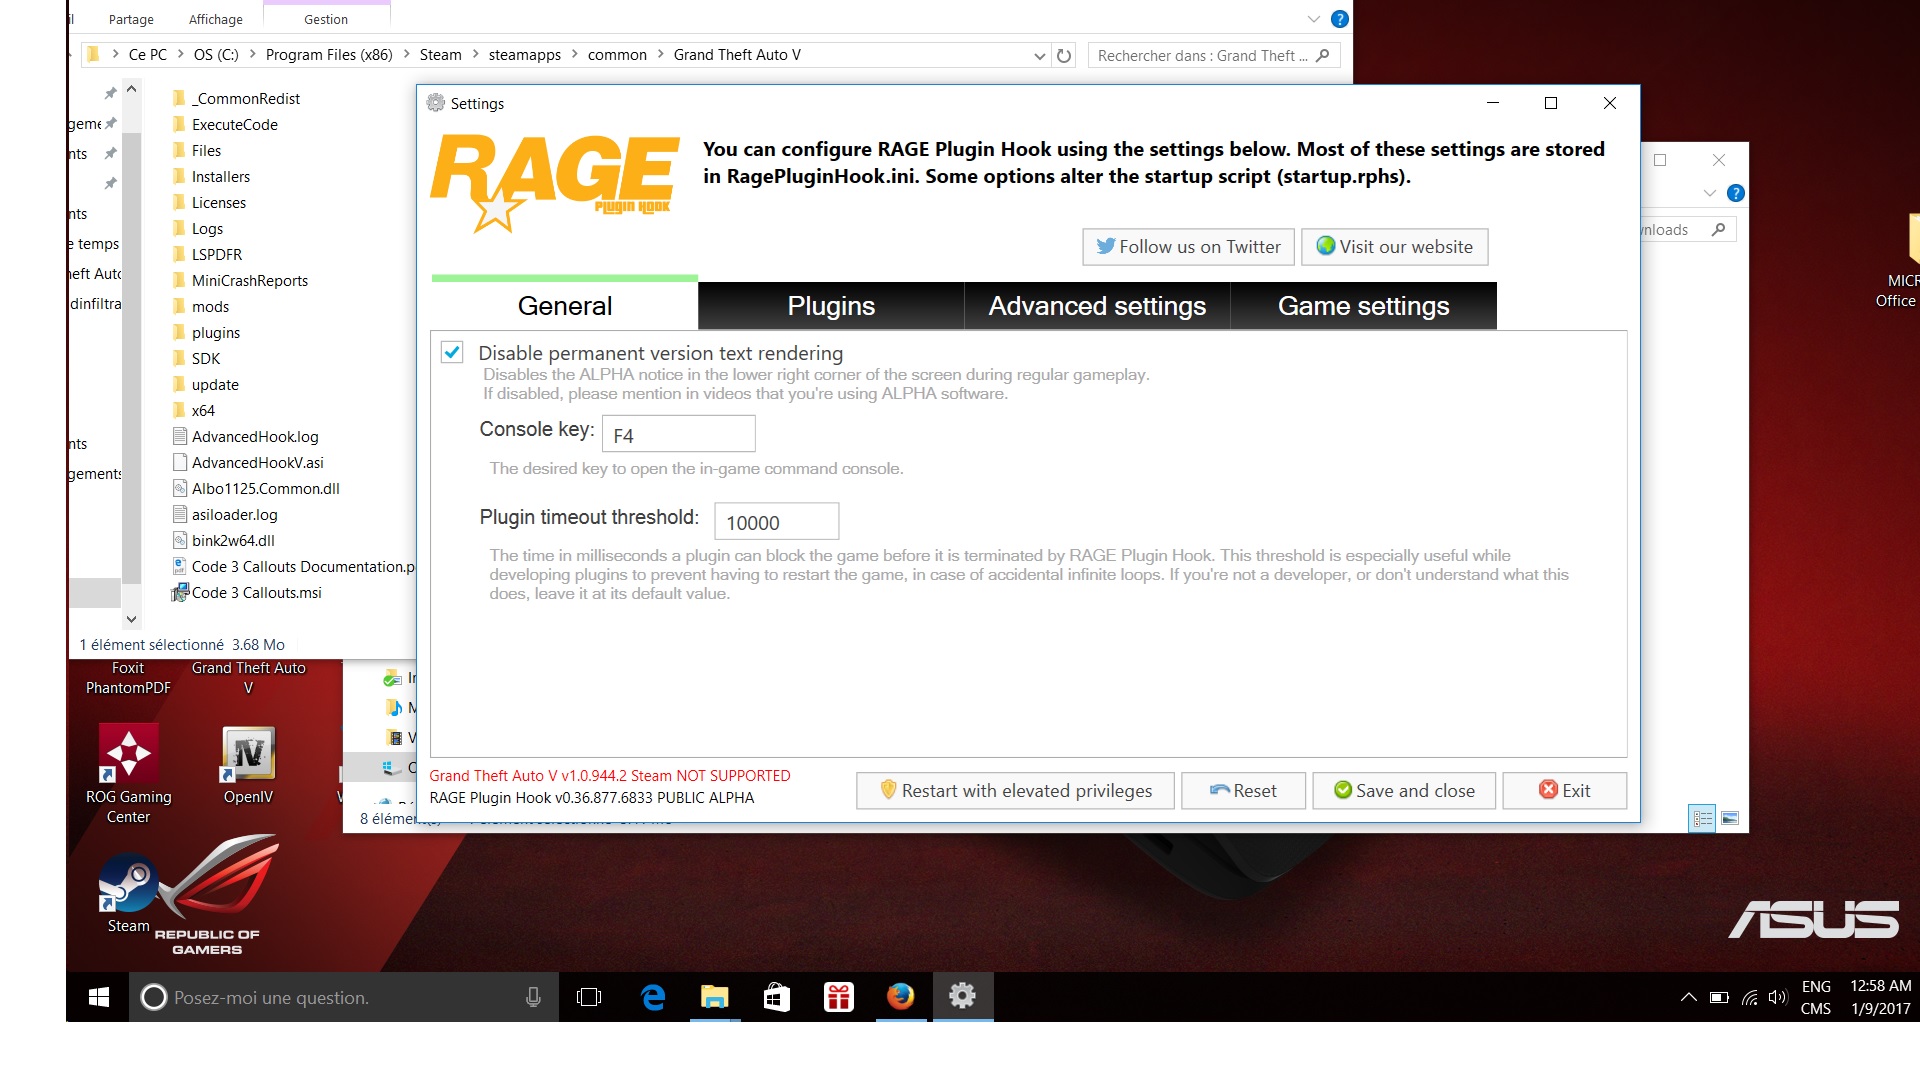The height and width of the screenshot is (1080, 1920).
Task: Click the Console key input field
Action: tap(678, 435)
